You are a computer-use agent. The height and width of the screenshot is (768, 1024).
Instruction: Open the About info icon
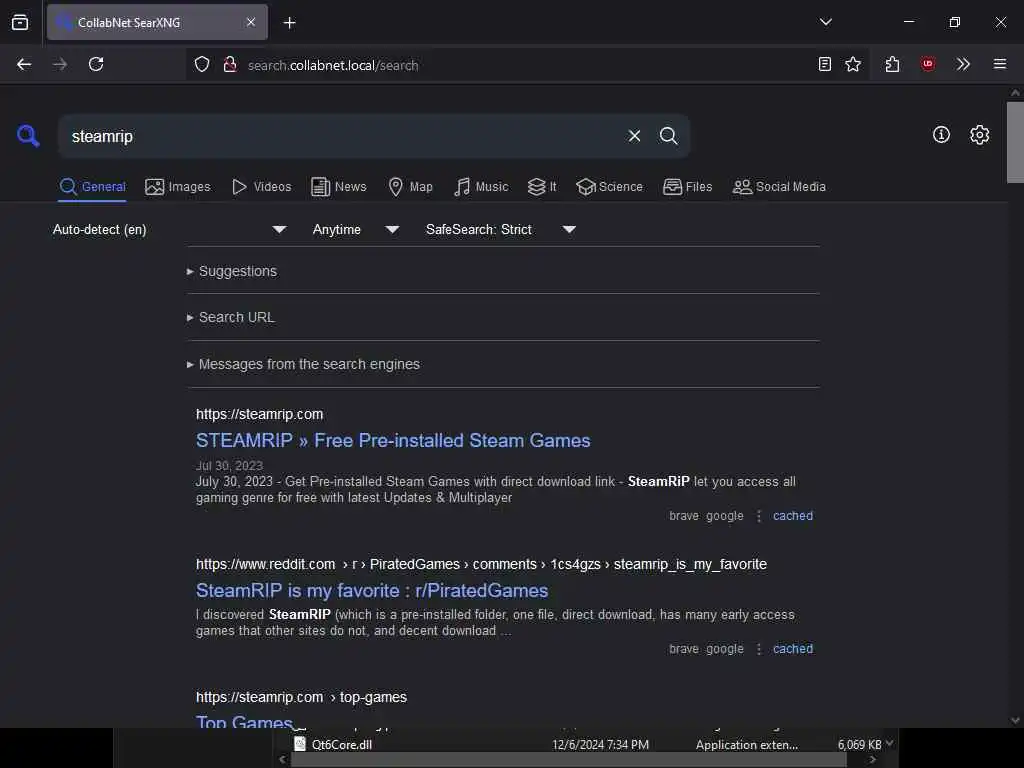(941, 135)
